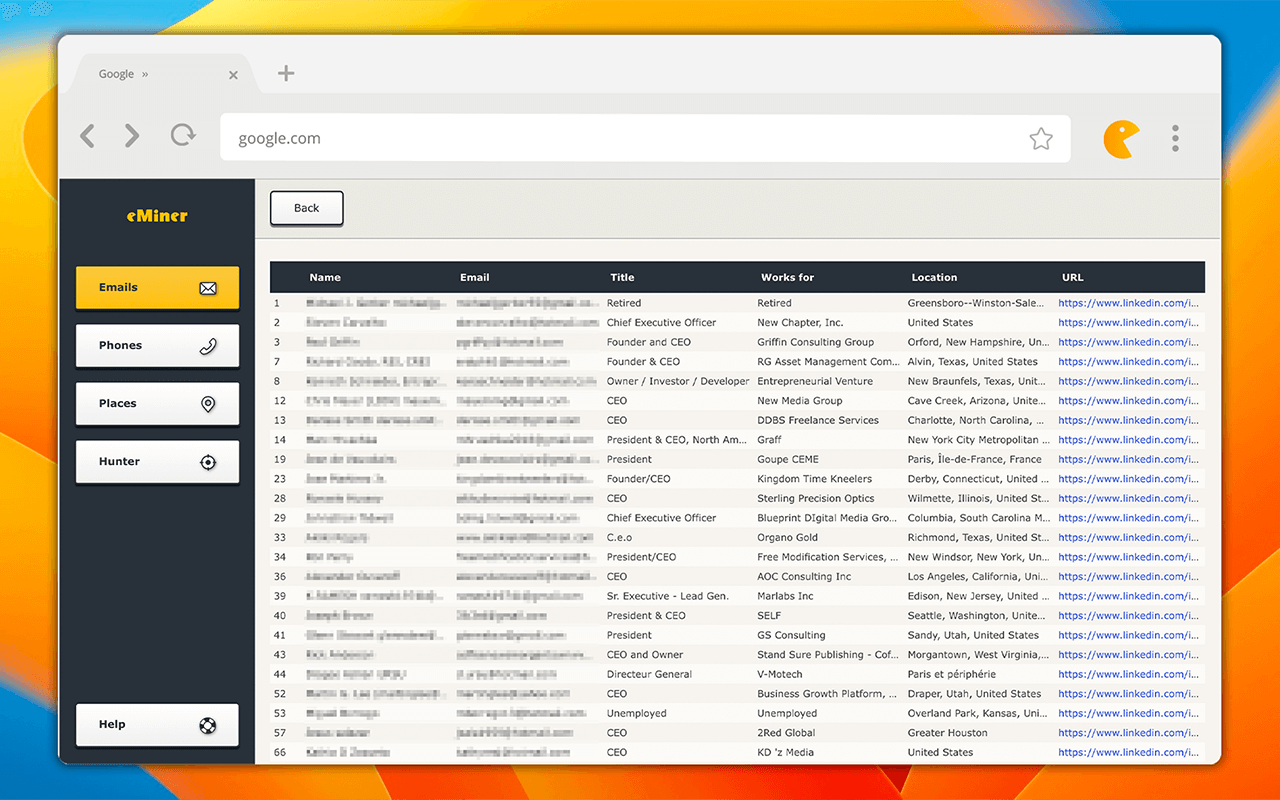Open the Phones section
Image resolution: width=1280 pixels, height=800 pixels.
tap(157, 346)
